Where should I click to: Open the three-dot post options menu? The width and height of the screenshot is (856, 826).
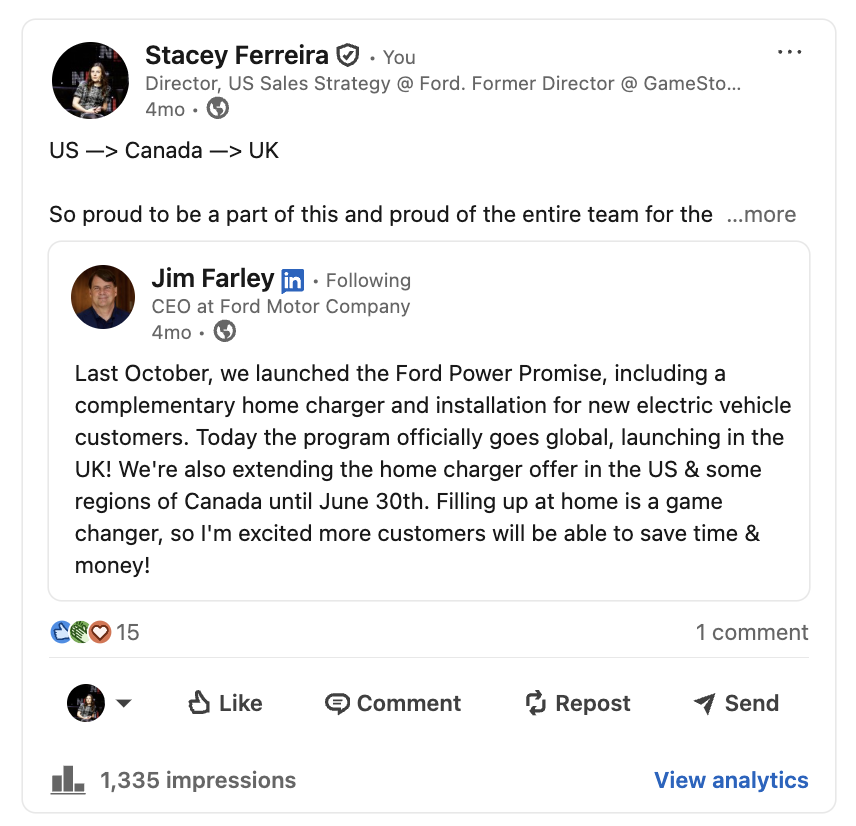click(x=789, y=53)
